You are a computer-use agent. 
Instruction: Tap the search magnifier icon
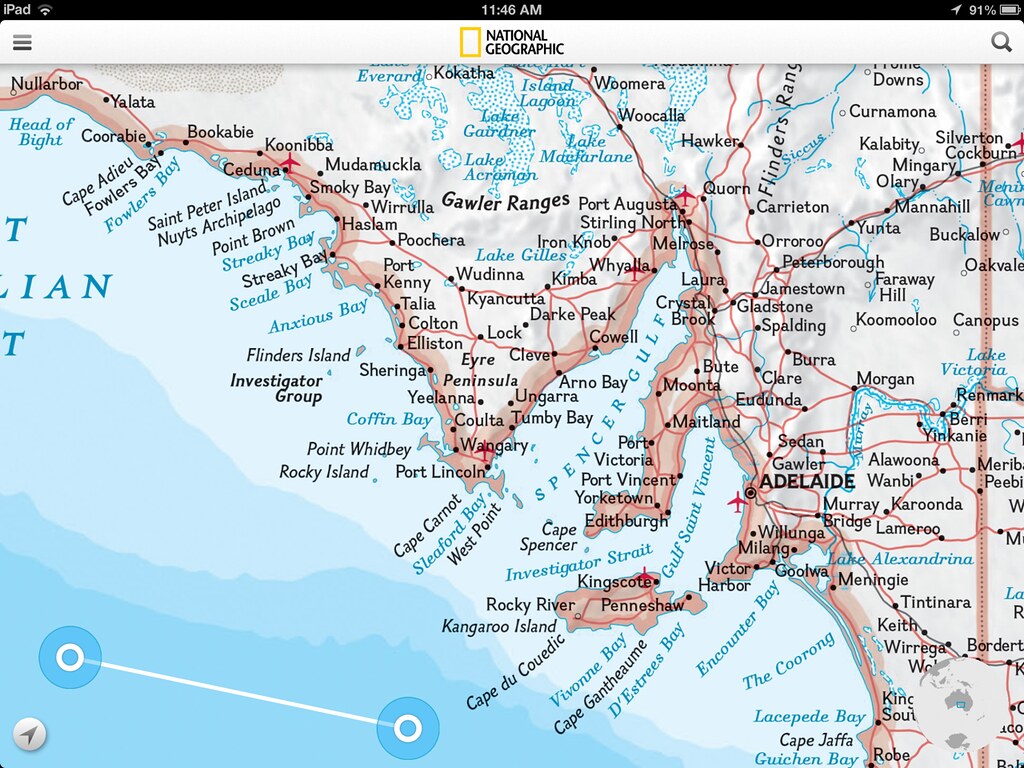1000,42
